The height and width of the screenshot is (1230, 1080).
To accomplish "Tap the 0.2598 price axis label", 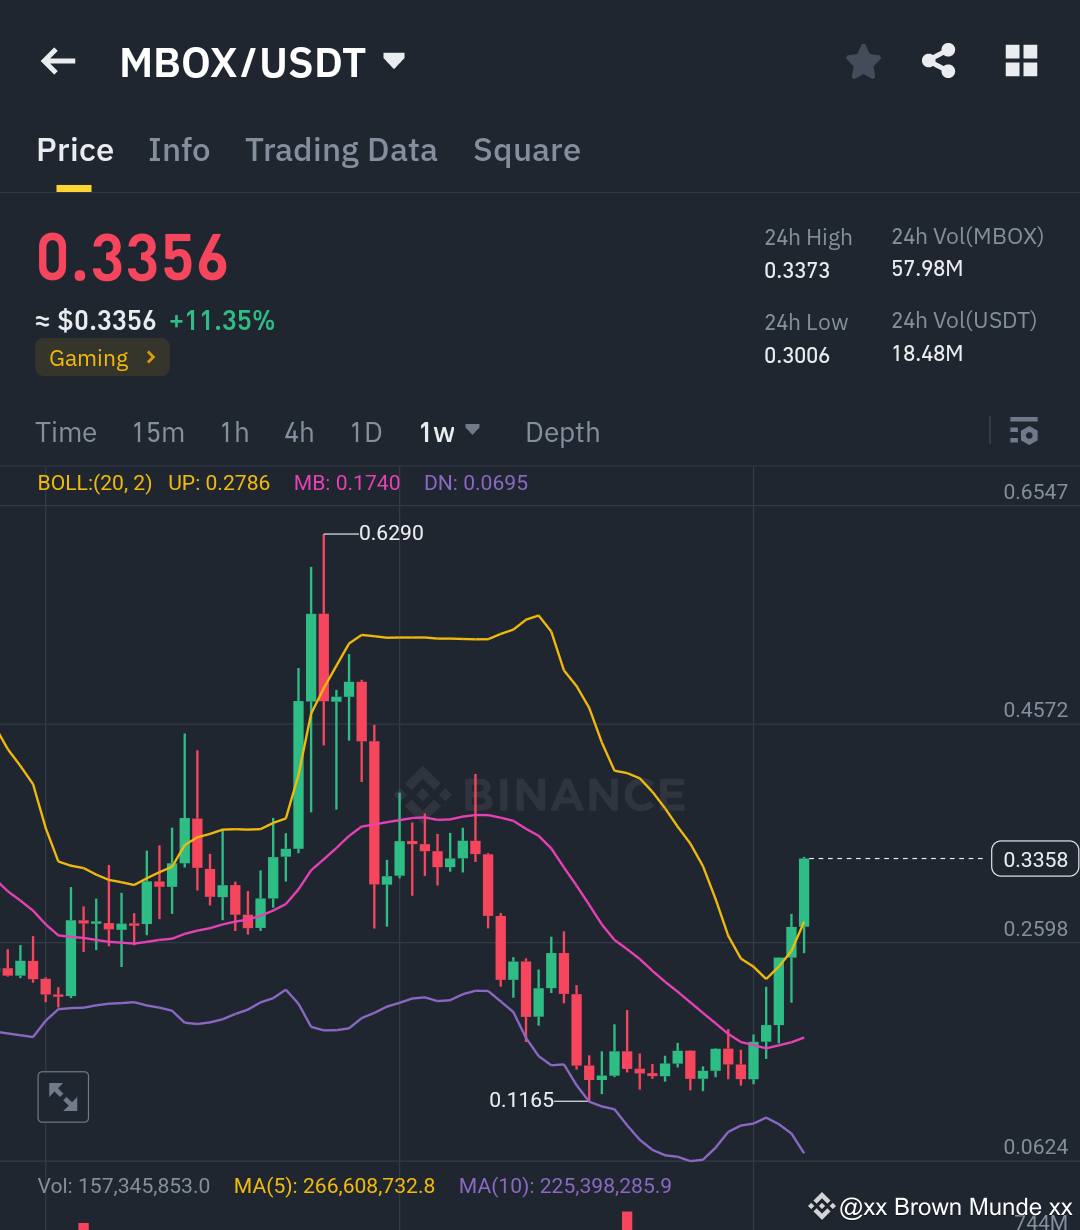I will pos(1036,929).
